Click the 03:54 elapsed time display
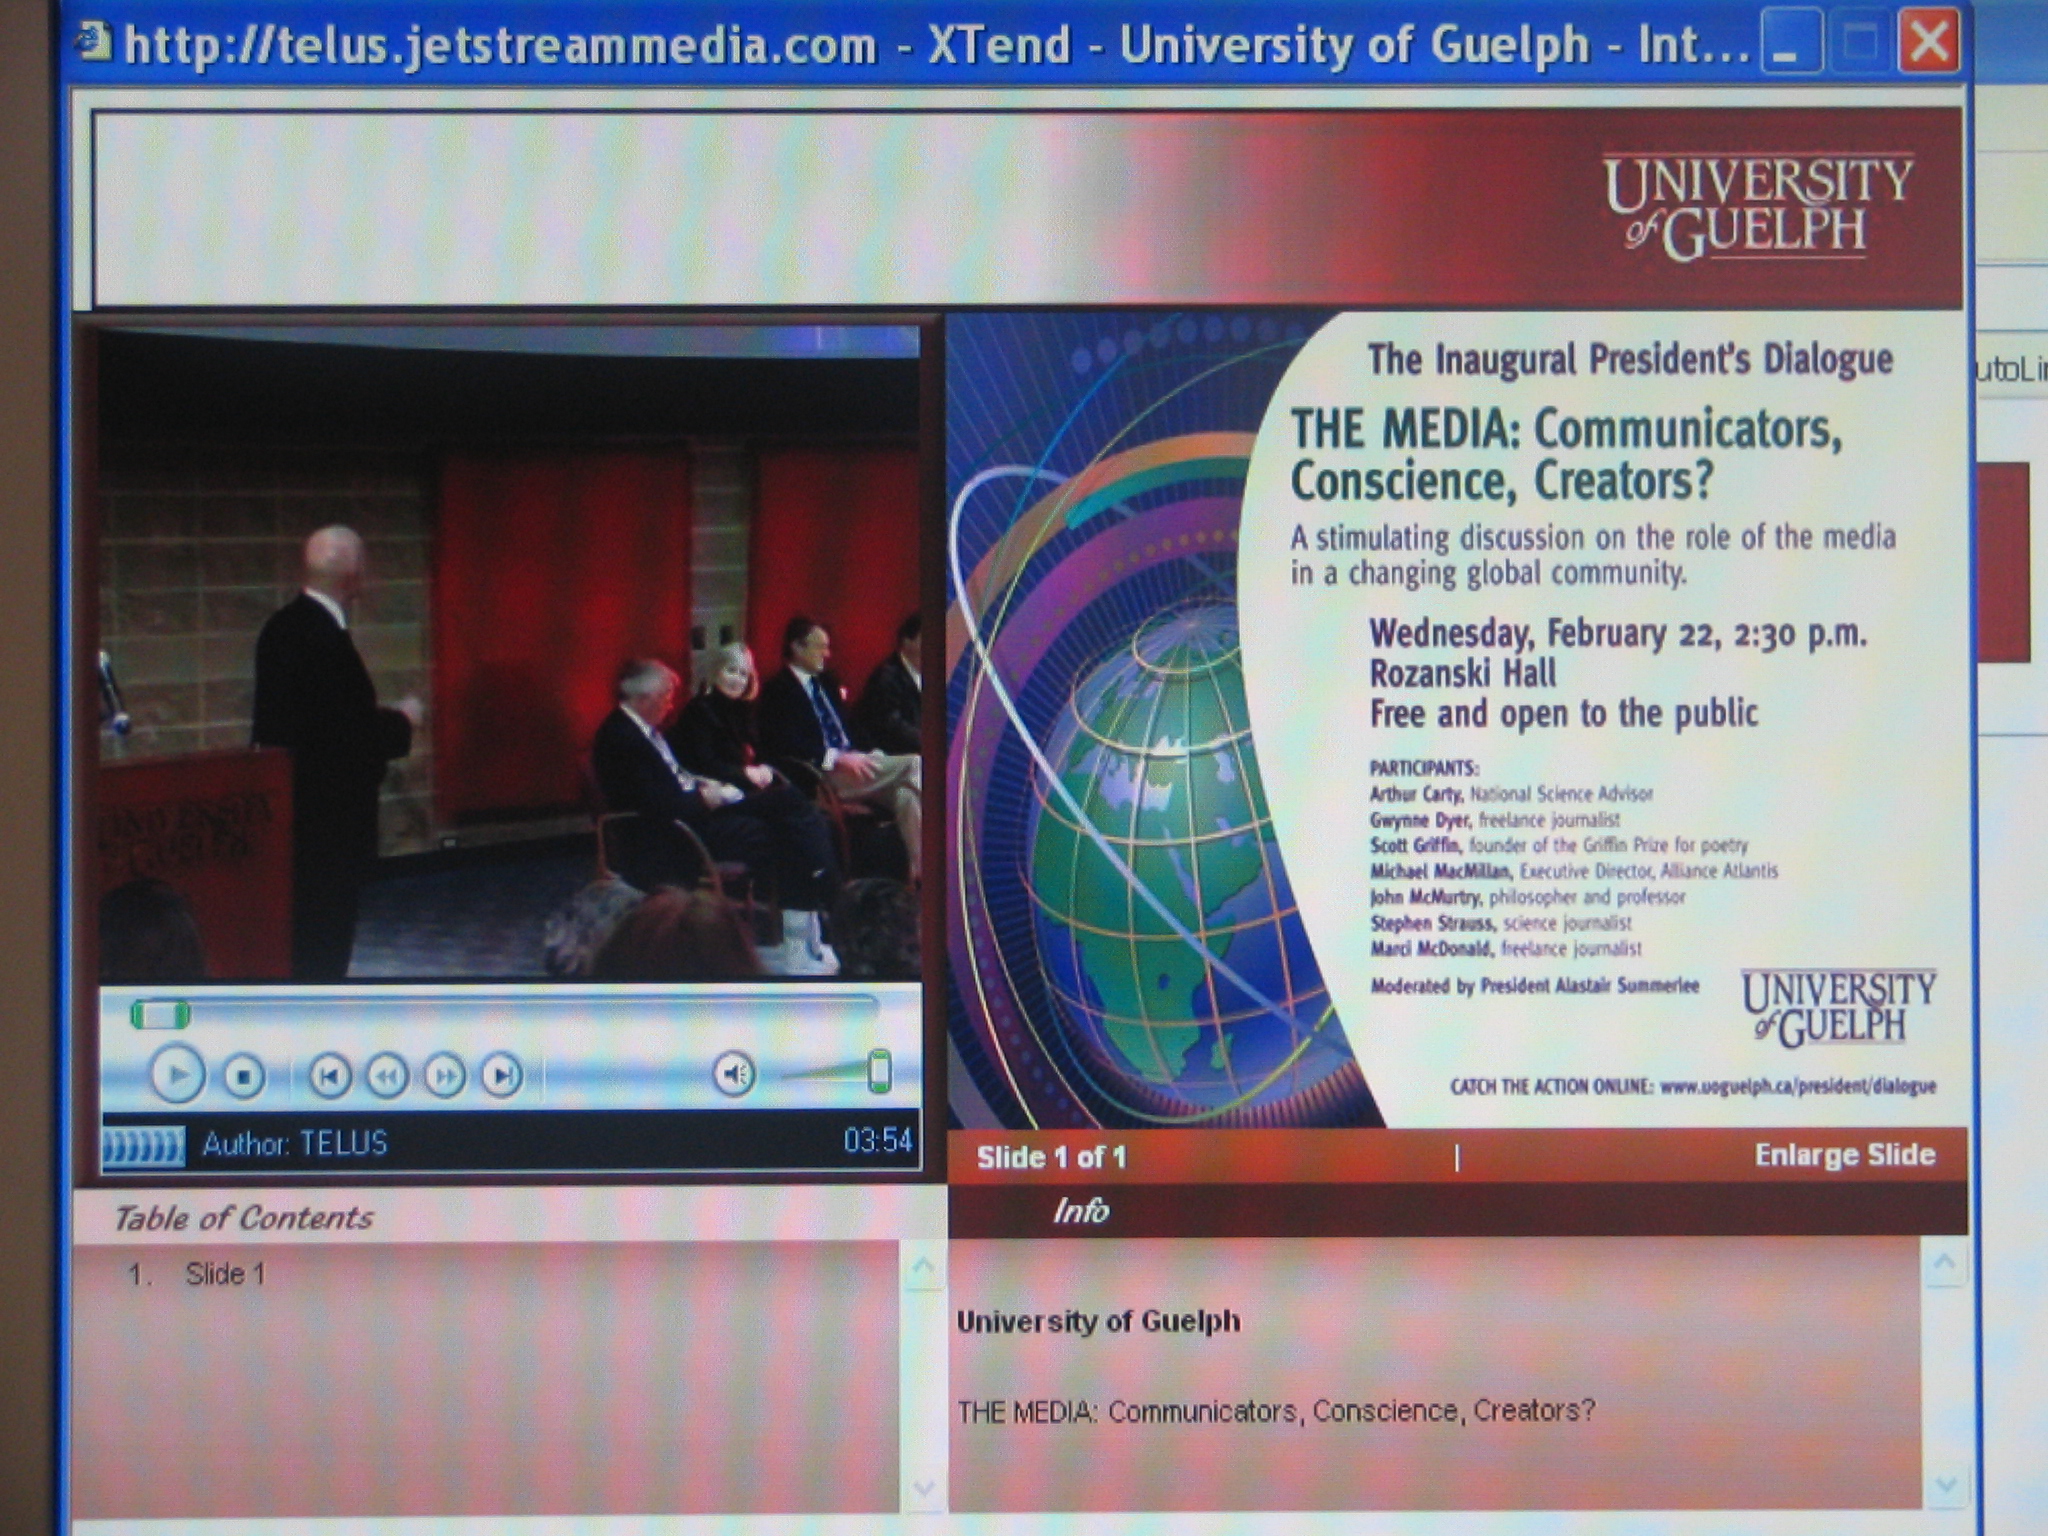 pos(877,1141)
